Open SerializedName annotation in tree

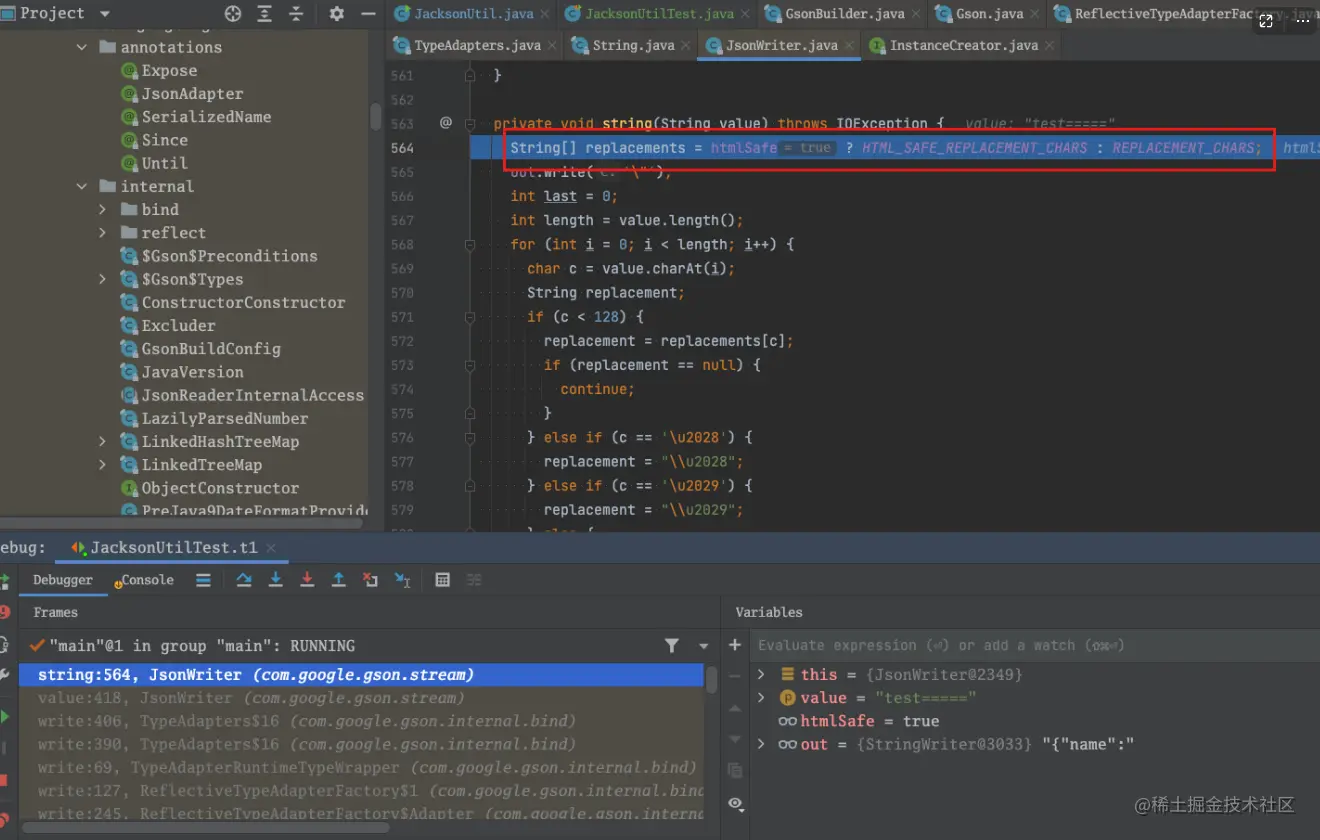[195, 116]
